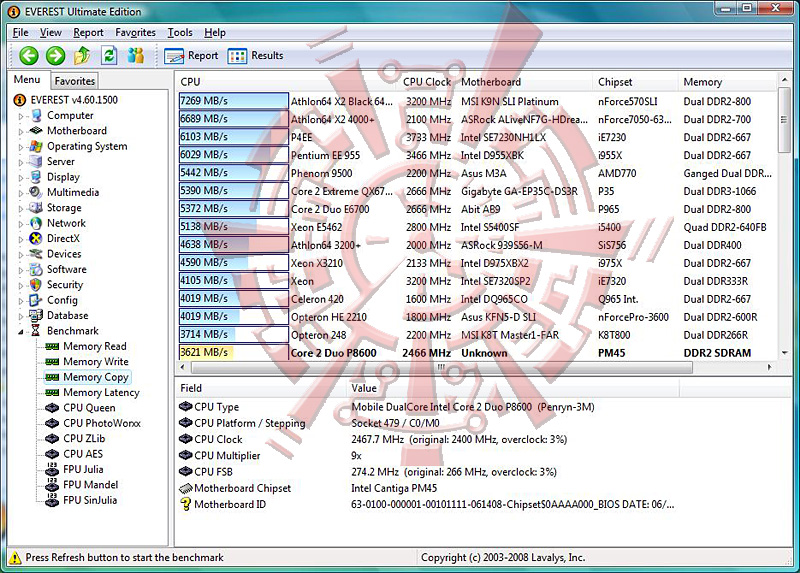Expand the Operating System tree node
Image resolution: width=800 pixels, height=573 pixels.
tap(21, 147)
